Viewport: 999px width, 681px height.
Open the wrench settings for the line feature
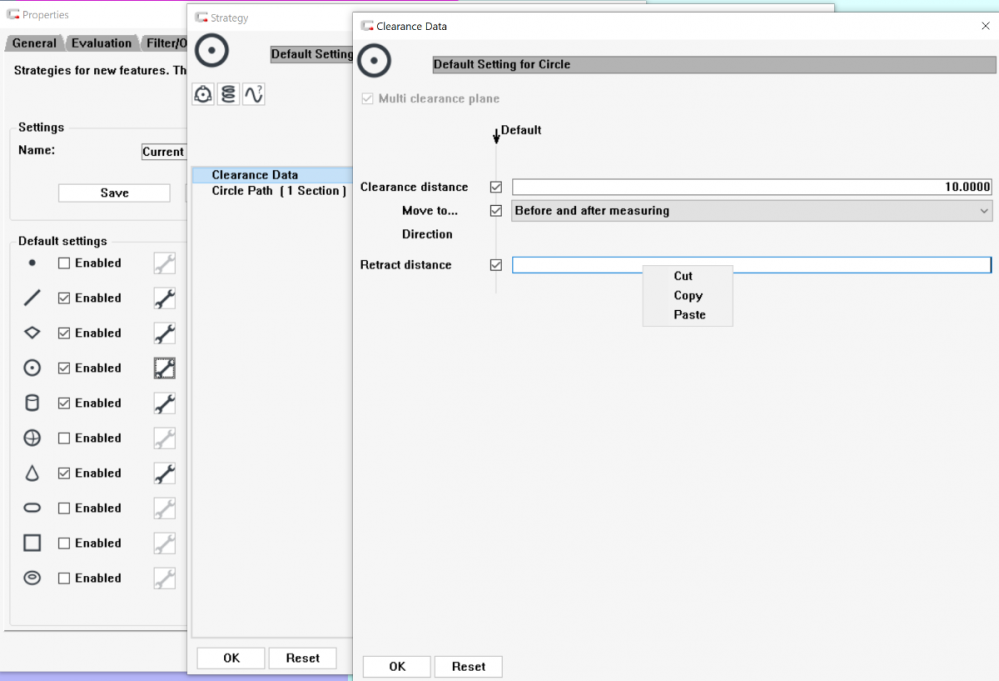[165, 298]
